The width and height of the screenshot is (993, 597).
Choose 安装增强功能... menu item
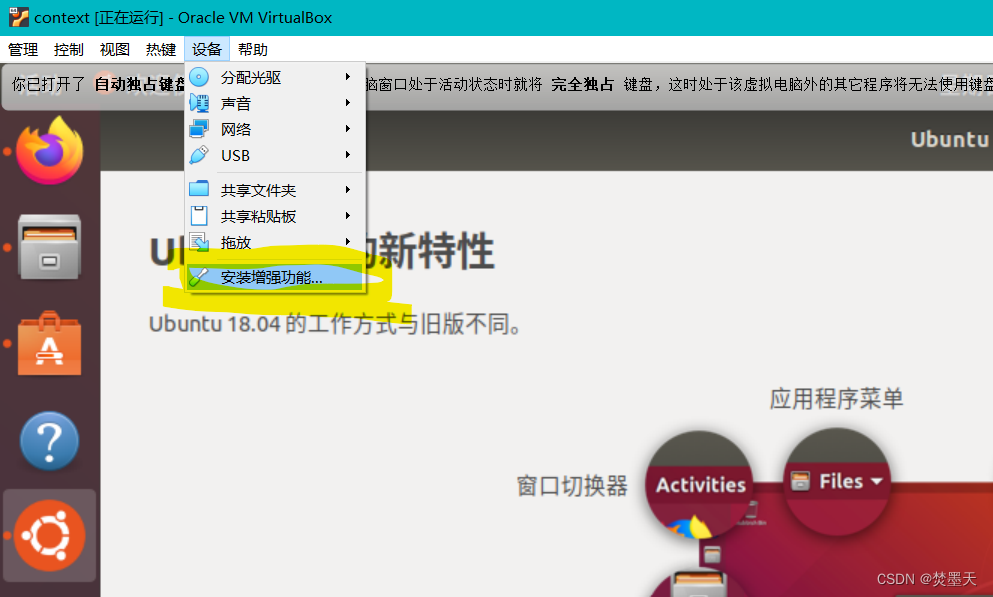275,277
